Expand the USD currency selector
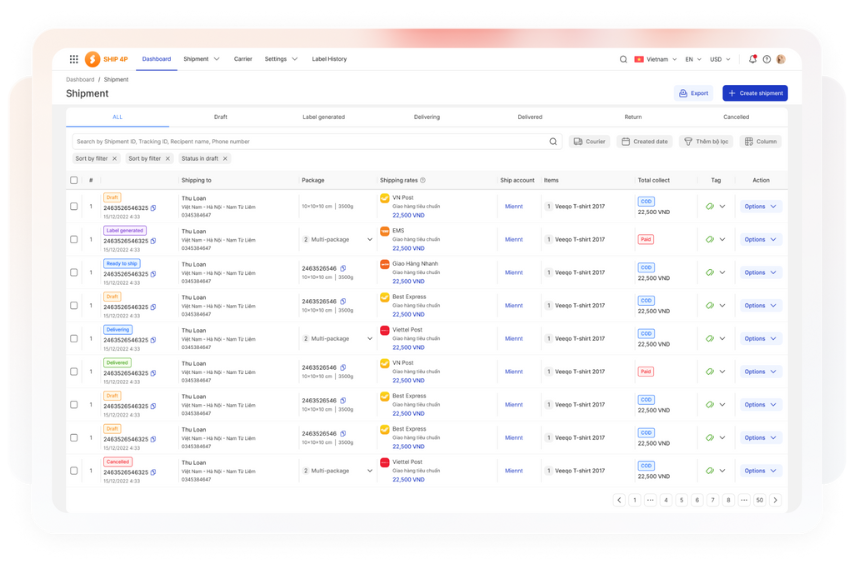The image size is (854, 569). pos(719,59)
